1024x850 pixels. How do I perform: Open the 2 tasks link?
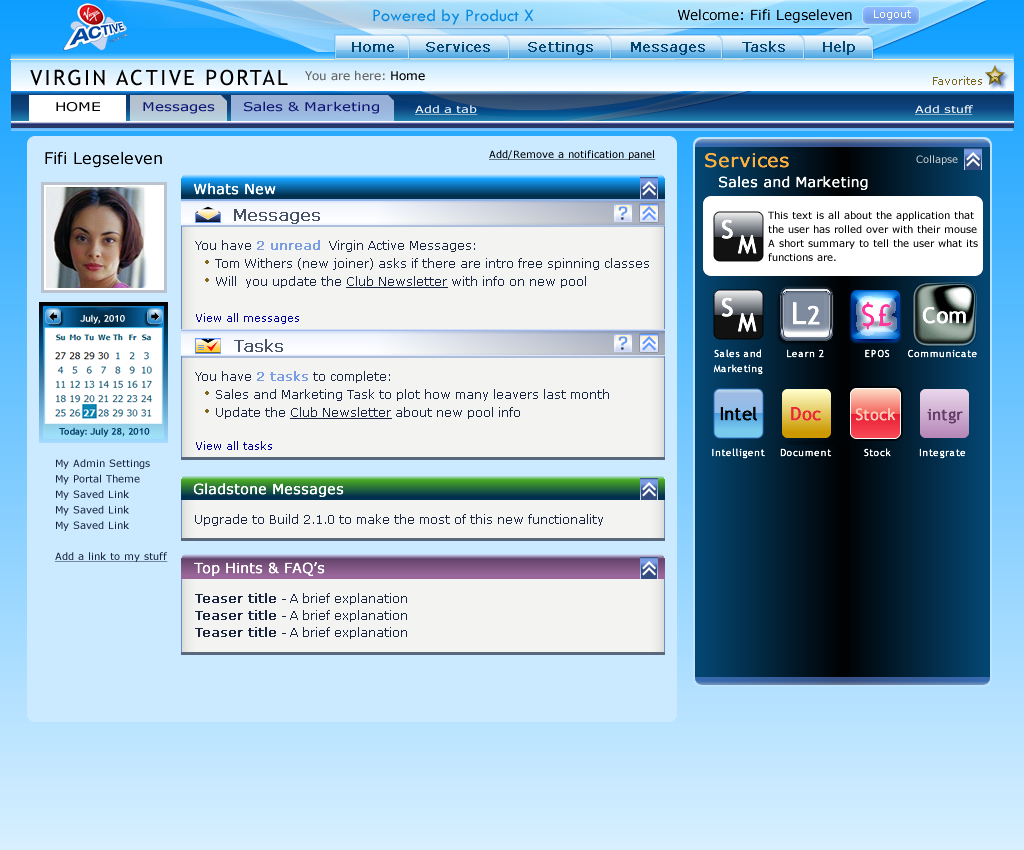click(282, 376)
